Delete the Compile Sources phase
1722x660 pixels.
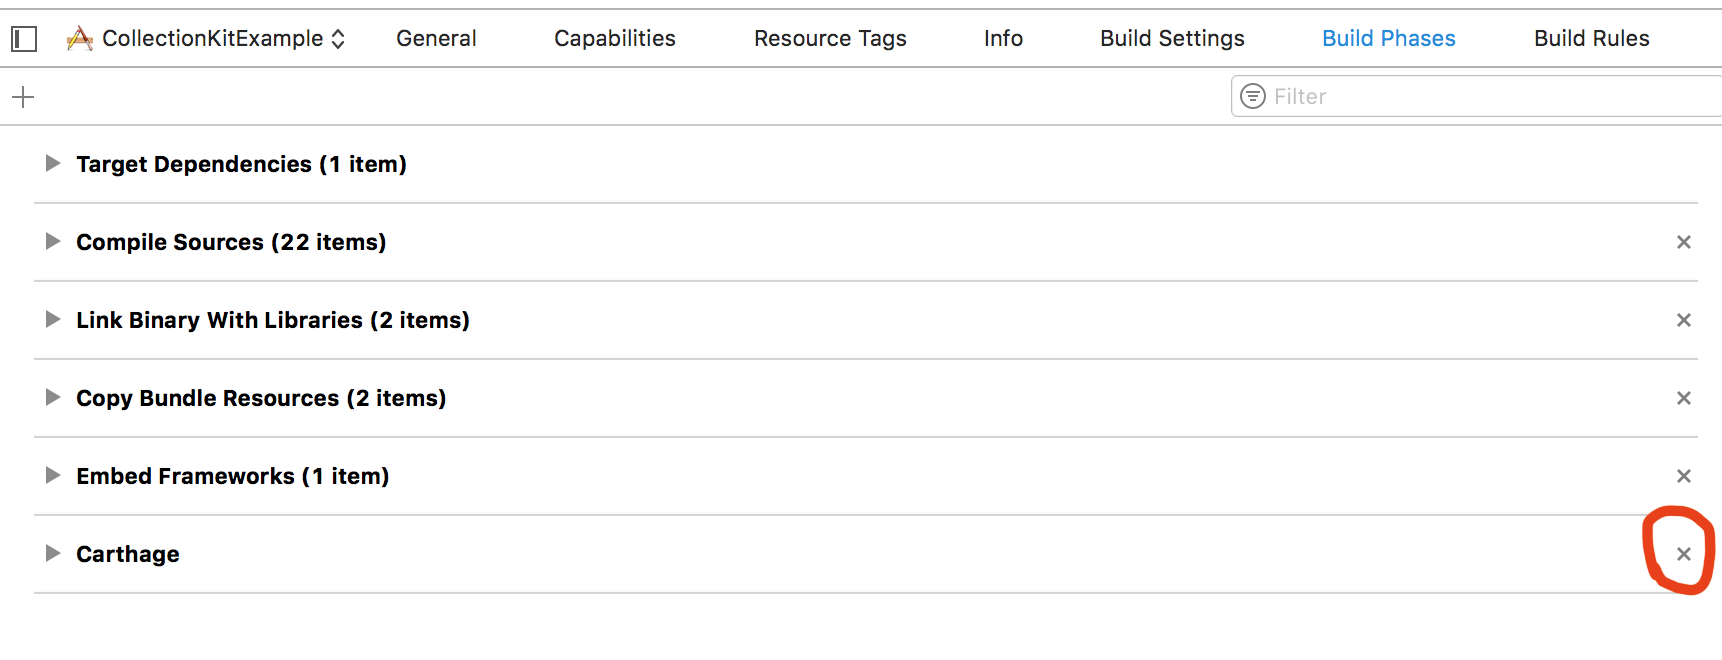pyautogui.click(x=1683, y=241)
